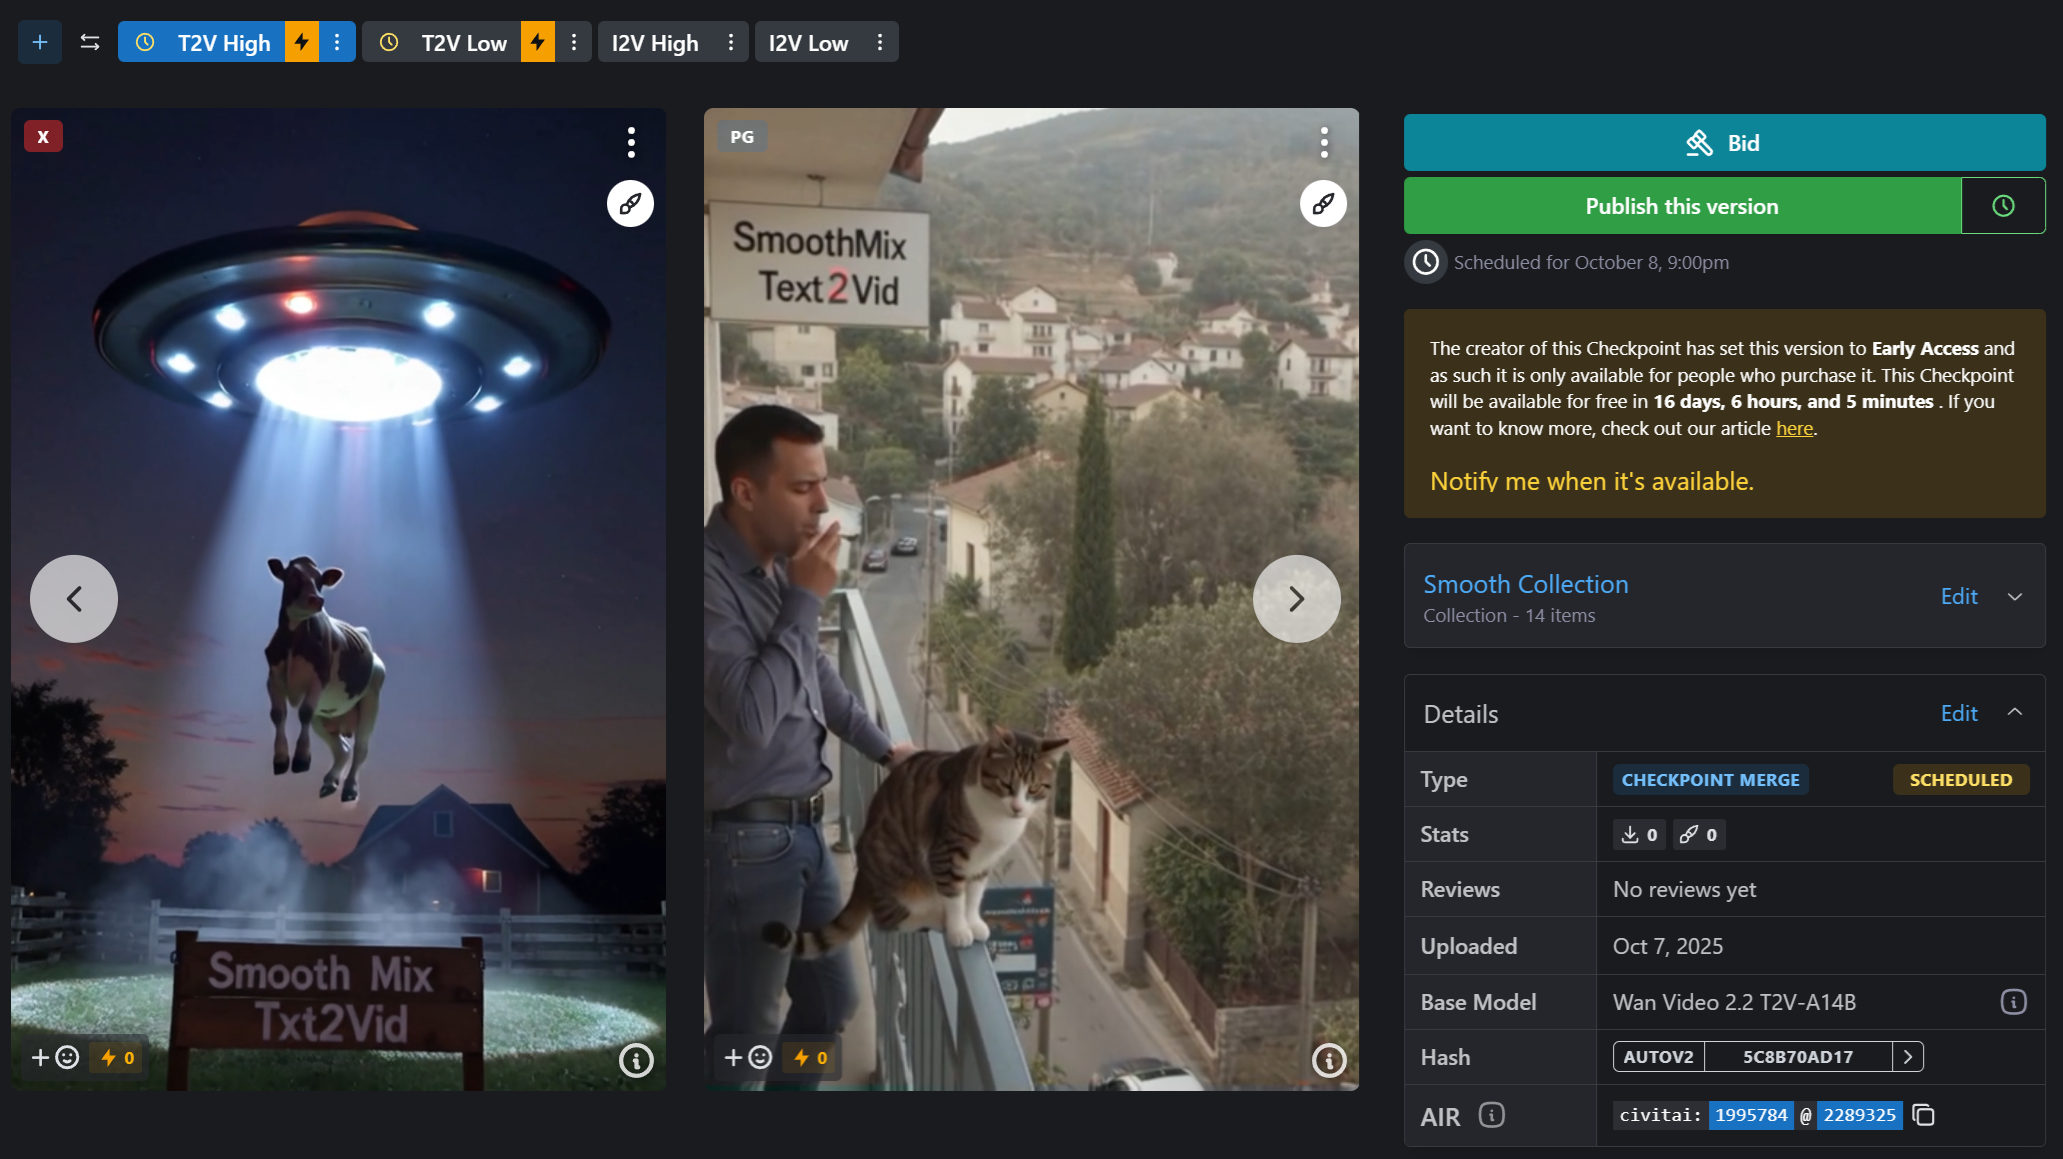The image size is (2063, 1159).
Task: Open three-dot menu on cat image
Action: point(1323,142)
